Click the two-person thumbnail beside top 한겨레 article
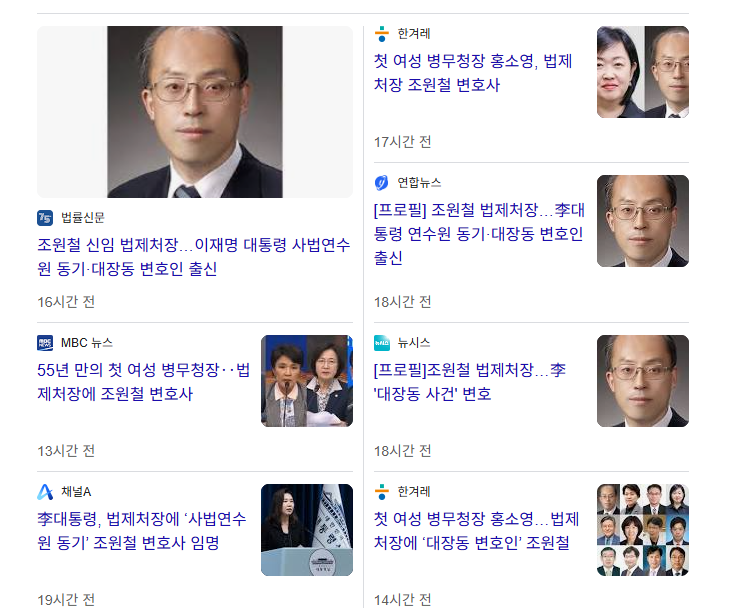This screenshot has width=754, height=613. [x=643, y=72]
